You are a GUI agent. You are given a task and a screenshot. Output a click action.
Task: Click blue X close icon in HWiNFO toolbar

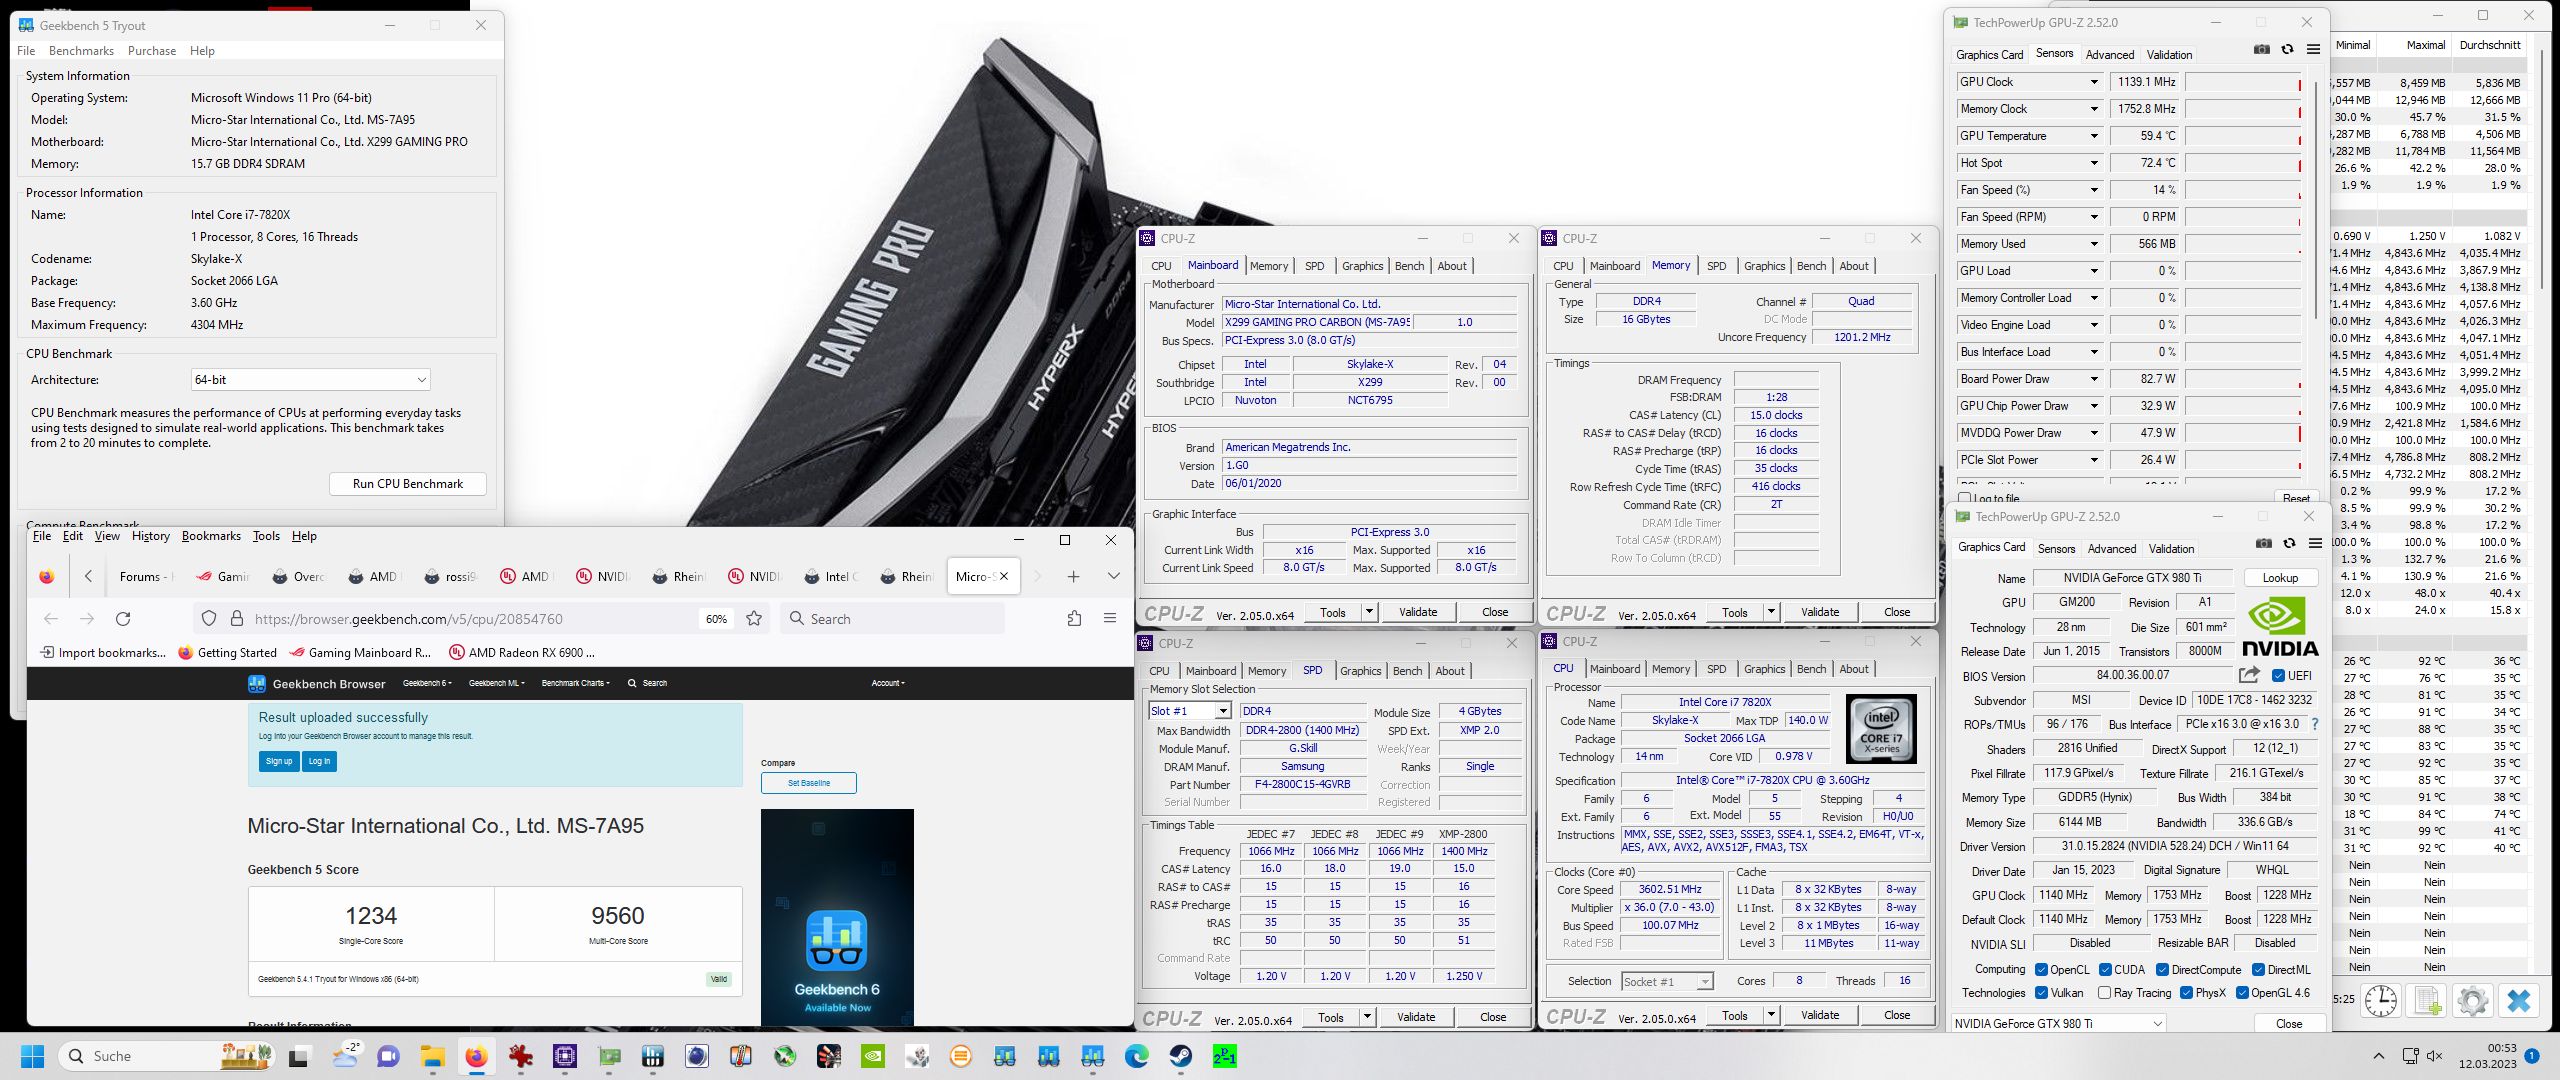2519,1000
